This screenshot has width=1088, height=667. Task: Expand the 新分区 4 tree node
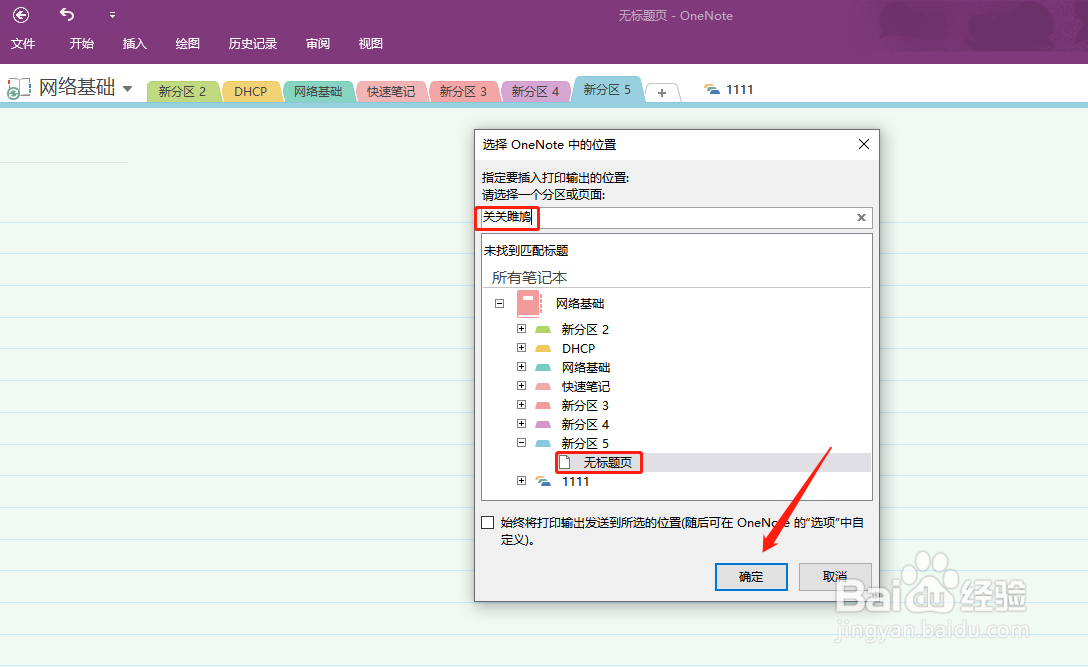522,423
